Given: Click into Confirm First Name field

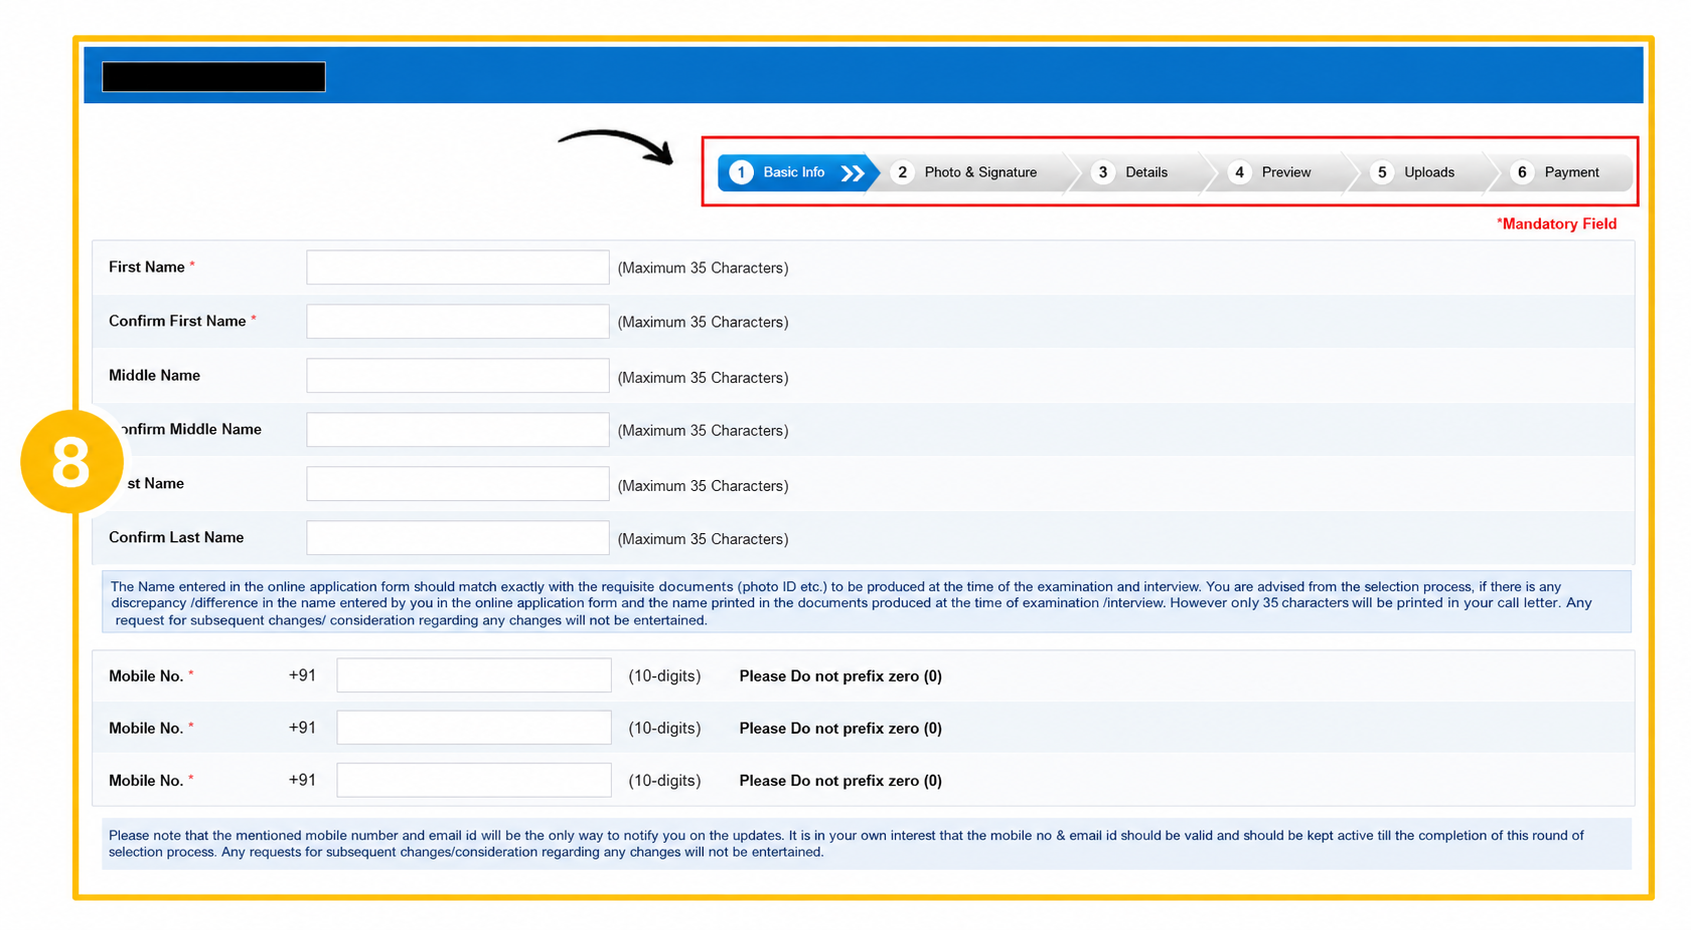Looking at the screenshot, I should [457, 322].
